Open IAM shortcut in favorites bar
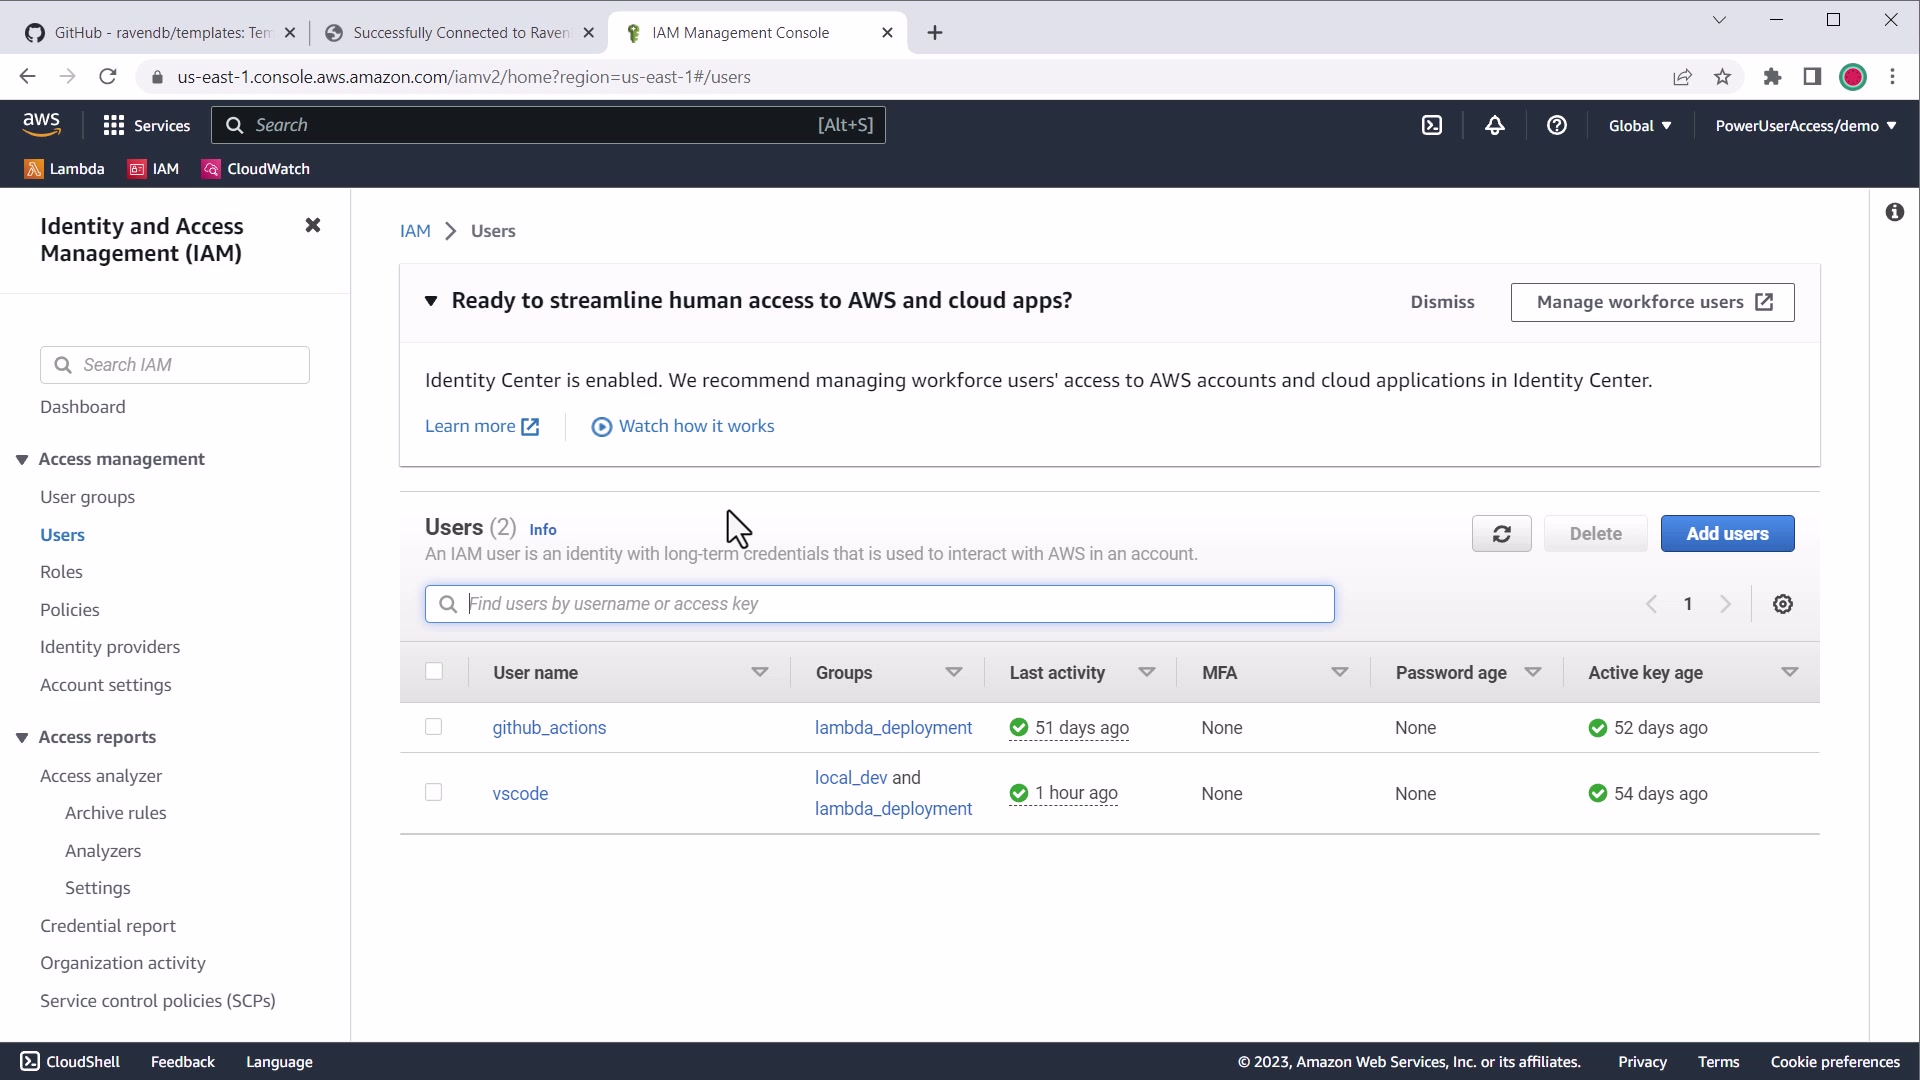 pyautogui.click(x=153, y=169)
